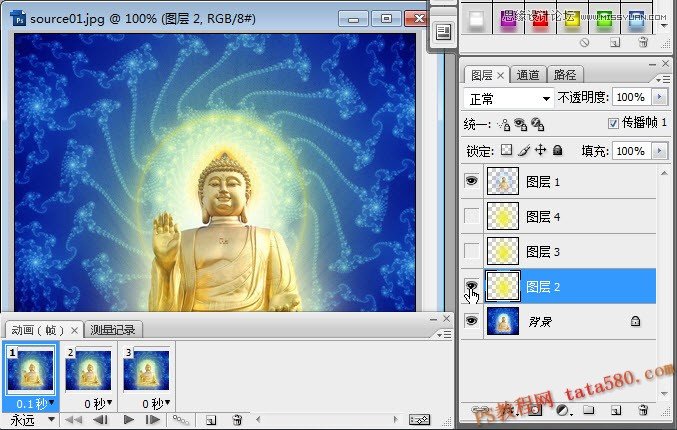Click tween animation frames icon
The image size is (677, 430).
pos(180,420)
